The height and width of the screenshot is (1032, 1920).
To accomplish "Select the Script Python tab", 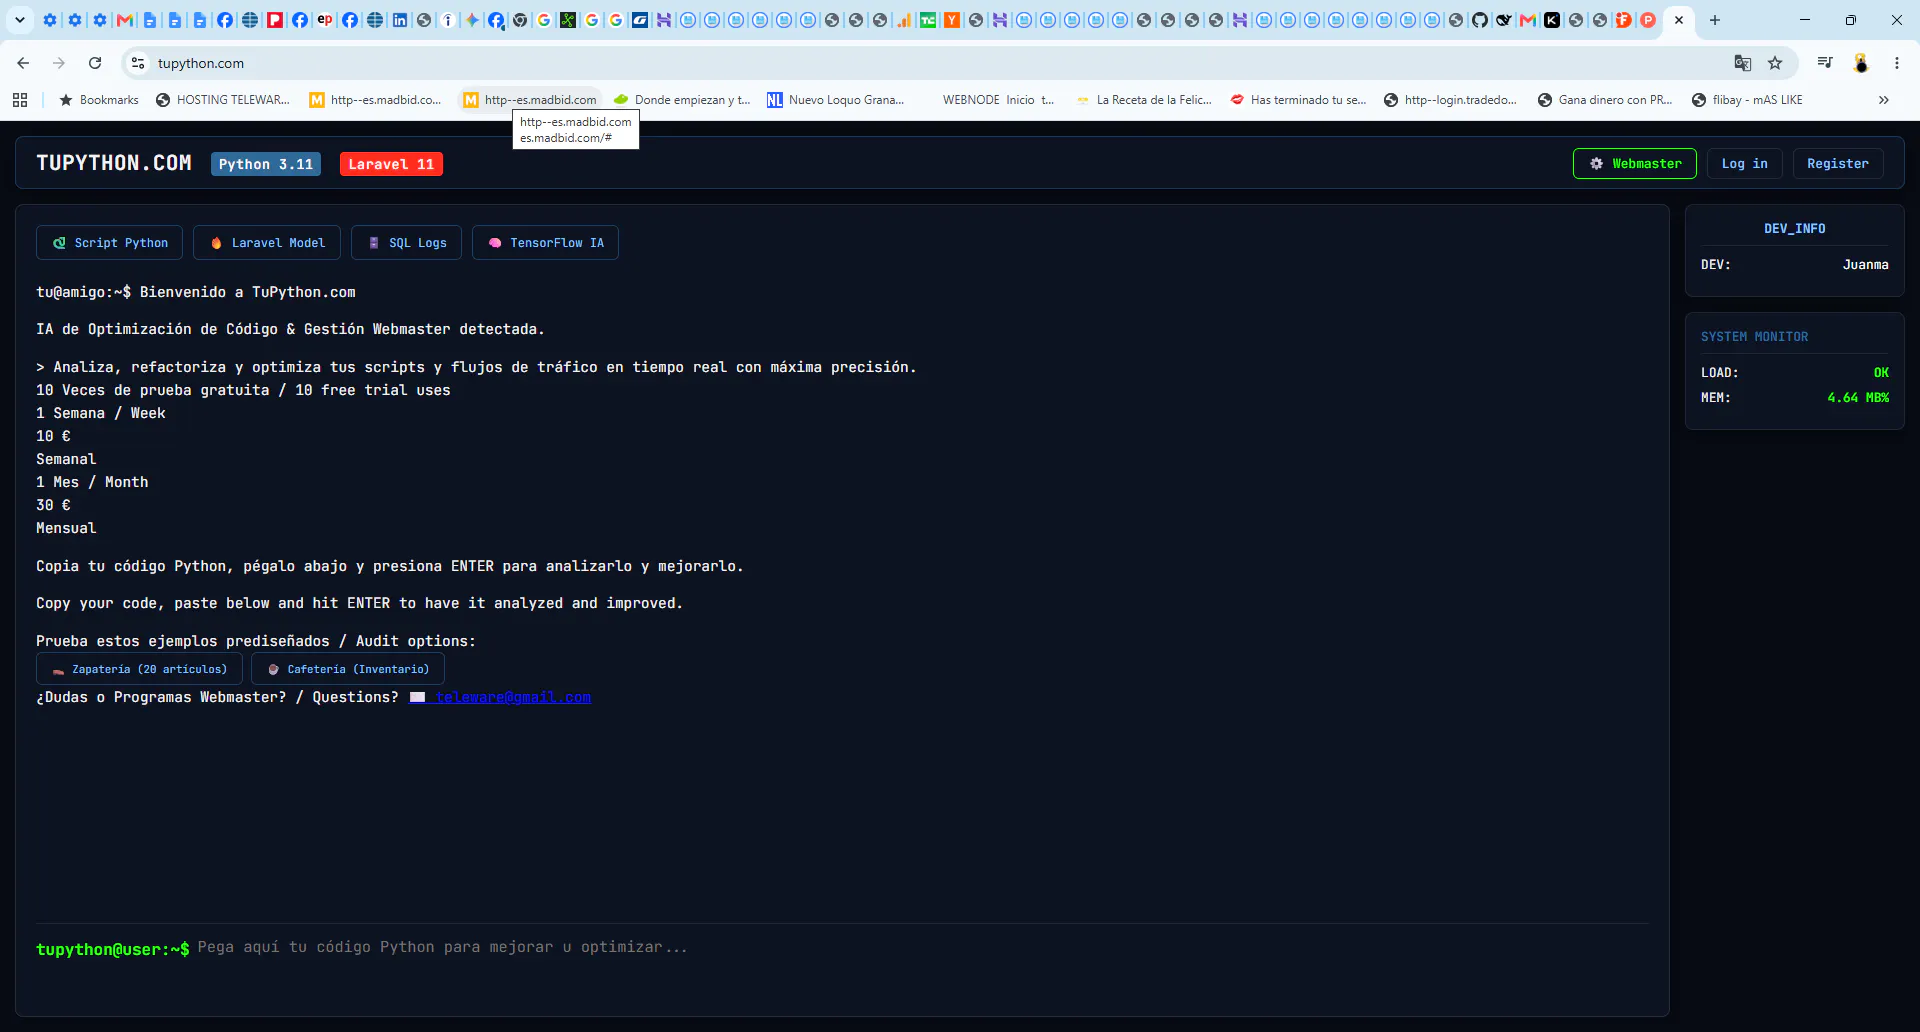I will point(110,243).
